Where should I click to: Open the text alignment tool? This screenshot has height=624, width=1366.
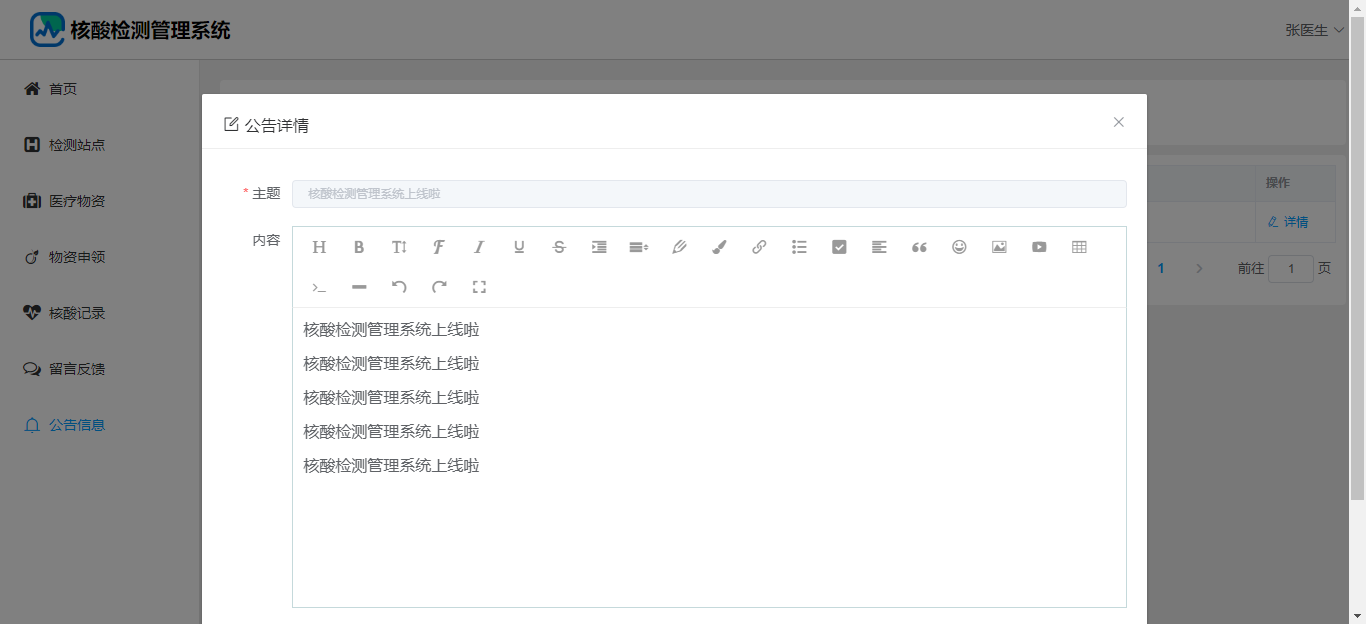tap(879, 247)
